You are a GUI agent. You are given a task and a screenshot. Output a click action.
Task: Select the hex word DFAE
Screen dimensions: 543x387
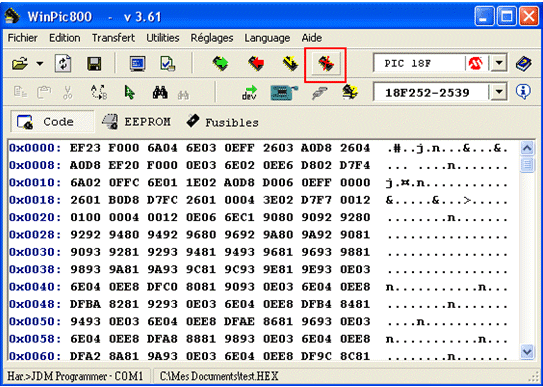pyautogui.click(x=239, y=322)
